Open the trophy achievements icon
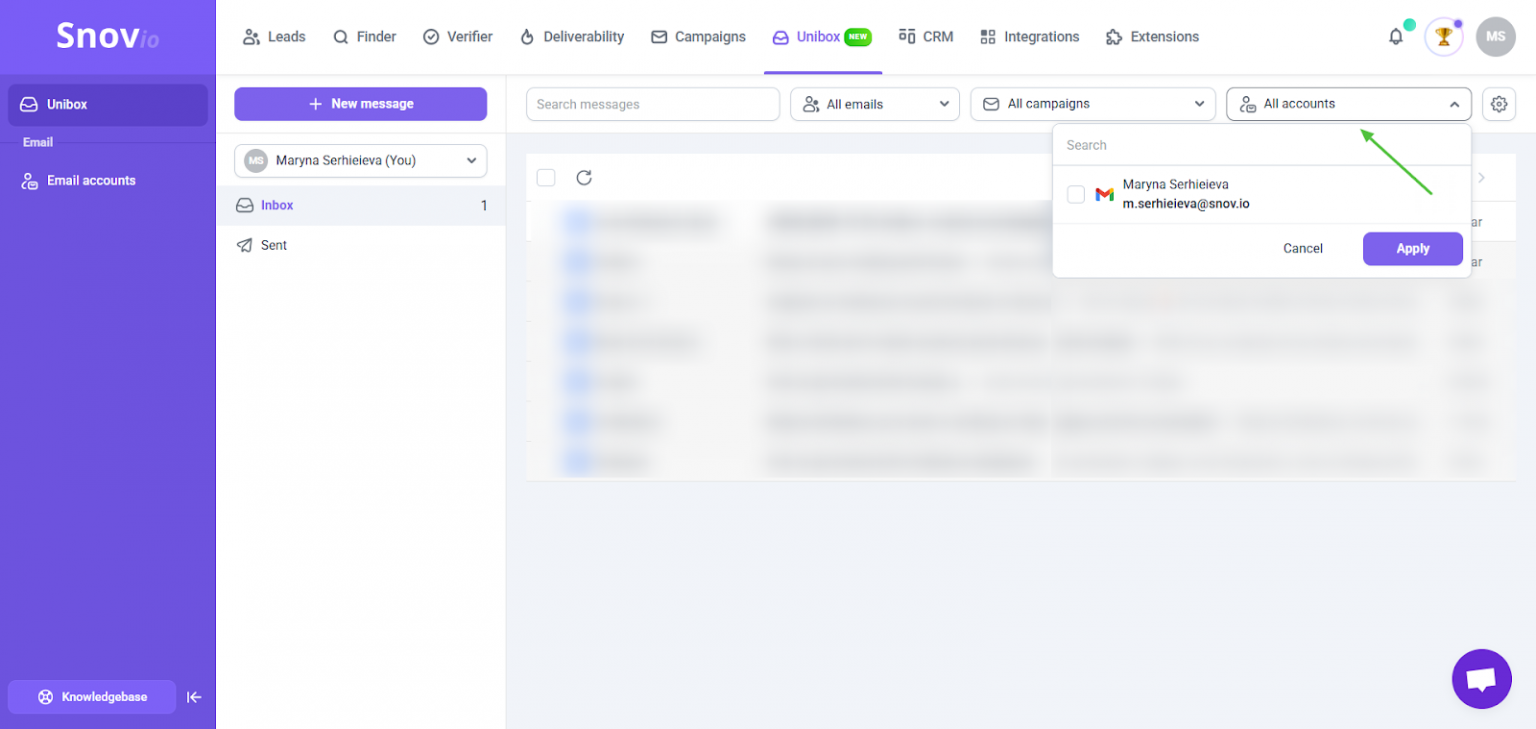This screenshot has width=1536, height=729. point(1443,37)
